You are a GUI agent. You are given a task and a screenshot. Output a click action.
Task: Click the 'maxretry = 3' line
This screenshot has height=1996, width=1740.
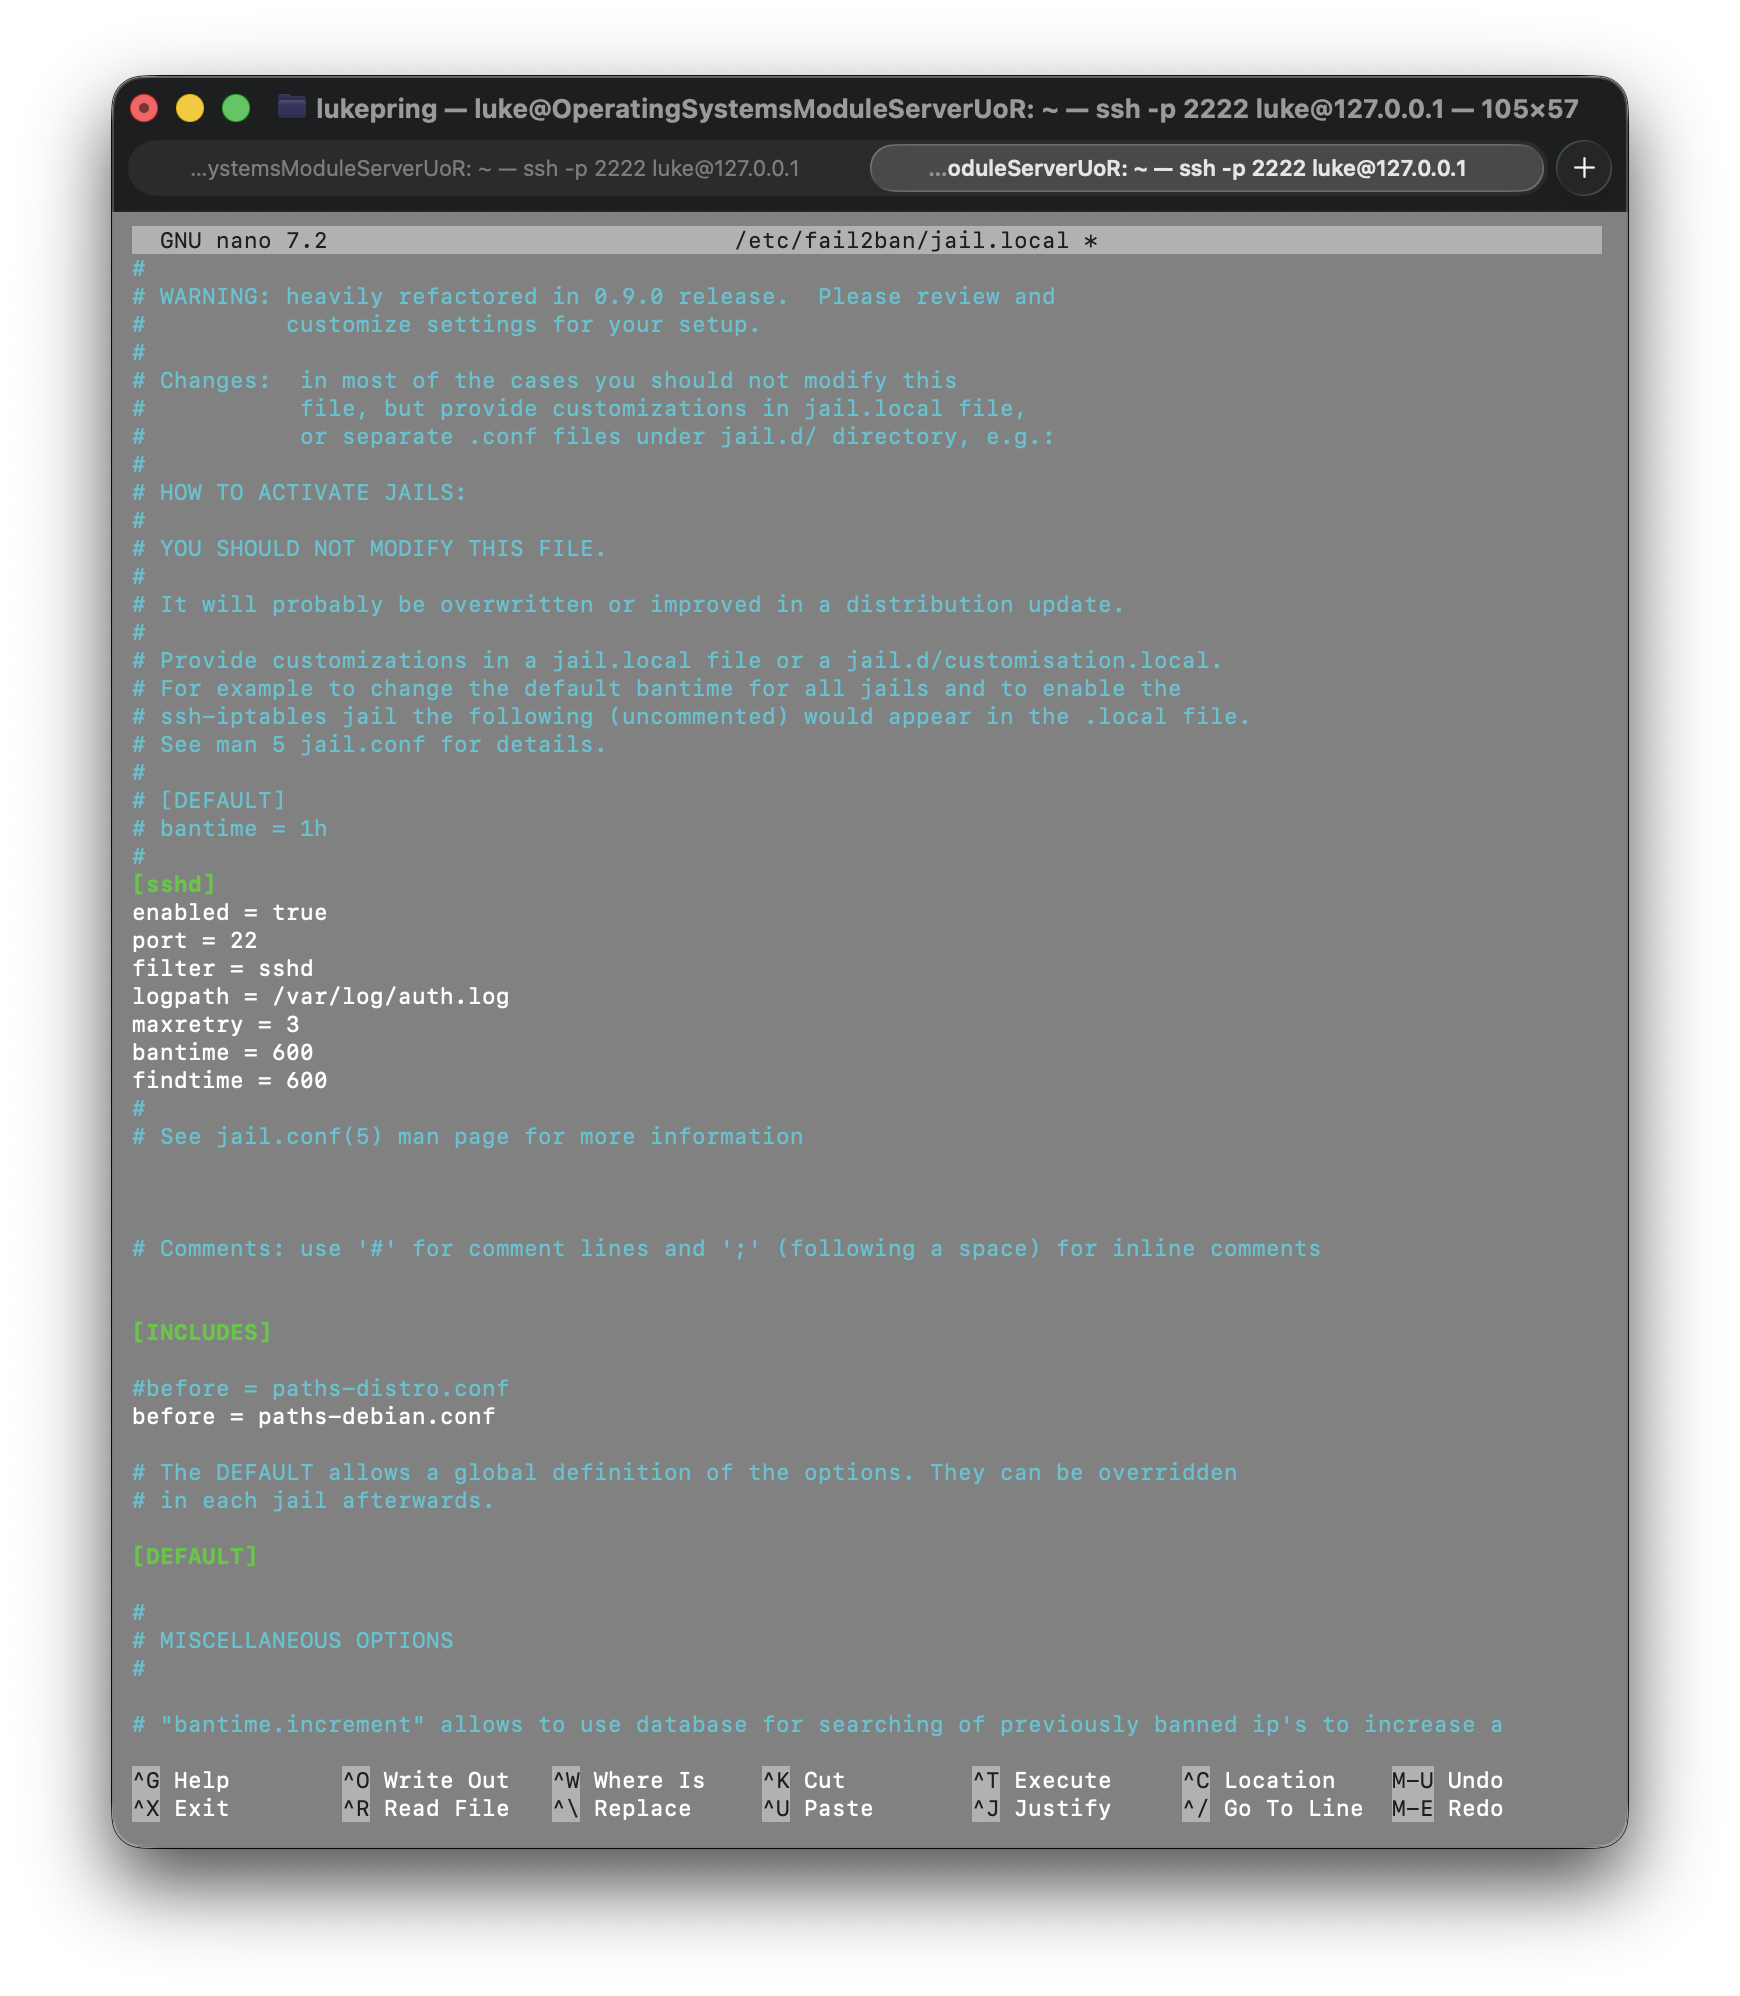pos(216,1024)
